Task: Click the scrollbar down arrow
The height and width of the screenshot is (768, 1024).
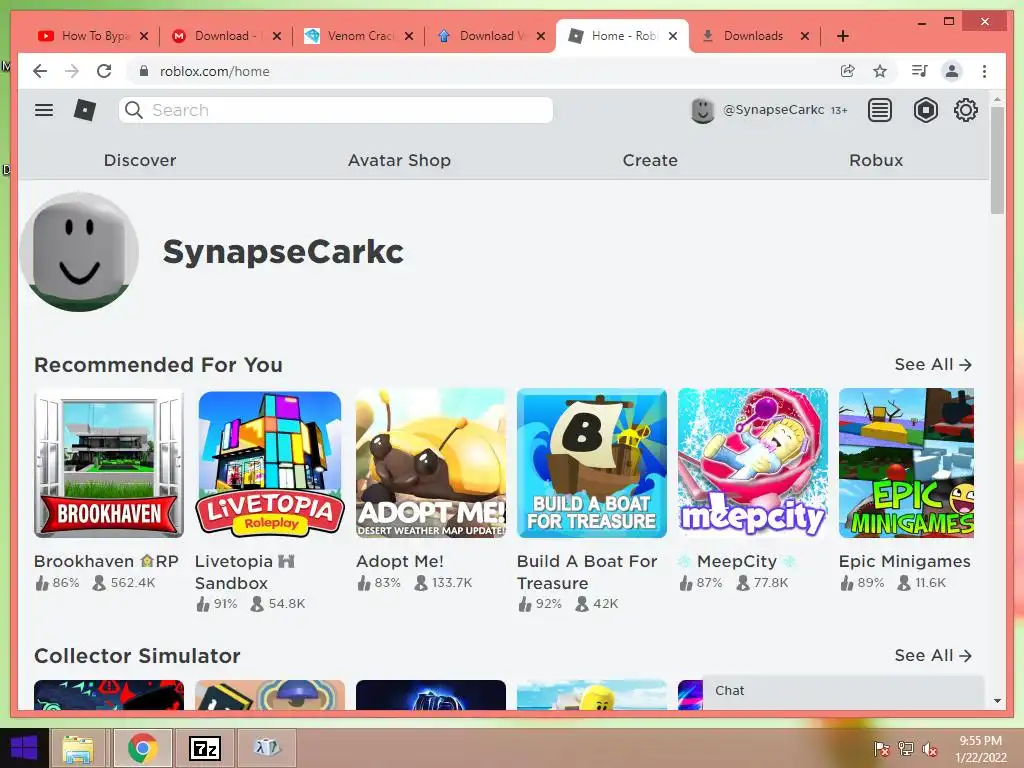Action: [x=997, y=701]
